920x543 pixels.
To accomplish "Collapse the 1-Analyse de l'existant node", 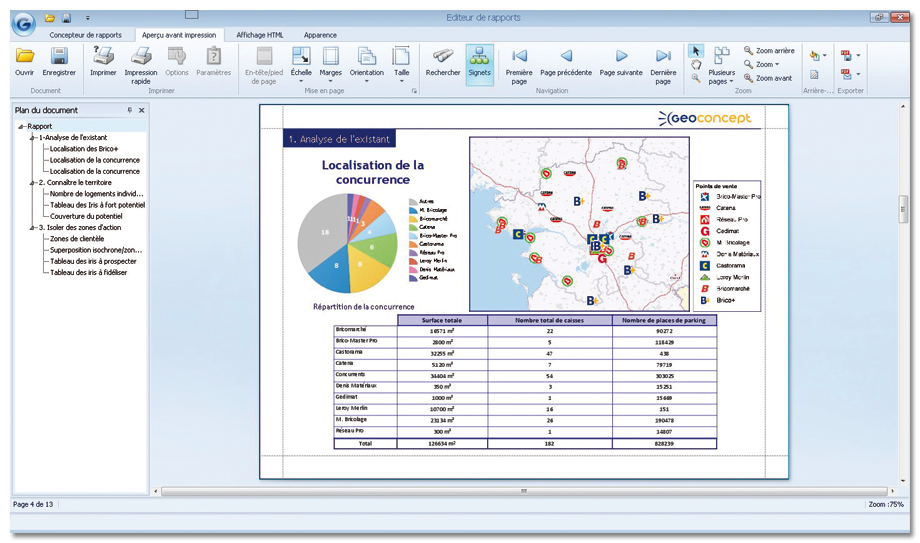I will pyautogui.click(x=33, y=137).
